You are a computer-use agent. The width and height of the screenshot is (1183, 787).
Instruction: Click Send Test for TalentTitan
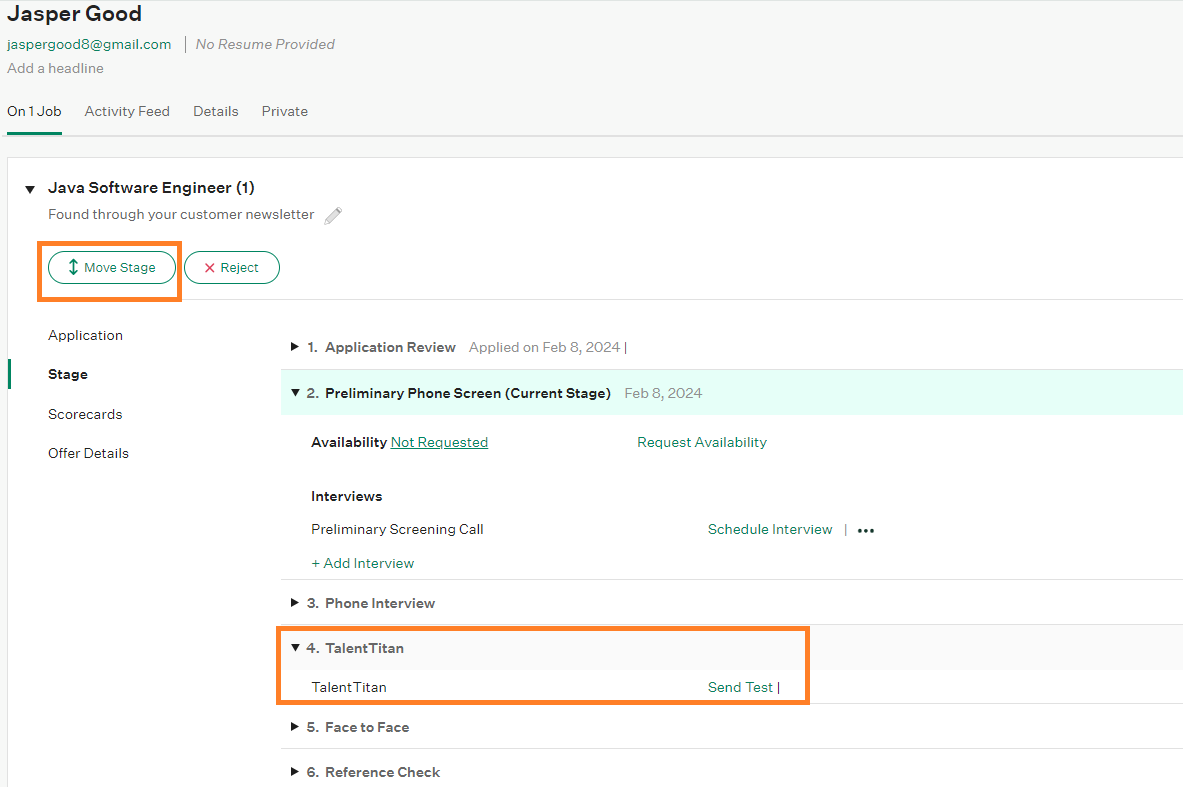(x=740, y=687)
